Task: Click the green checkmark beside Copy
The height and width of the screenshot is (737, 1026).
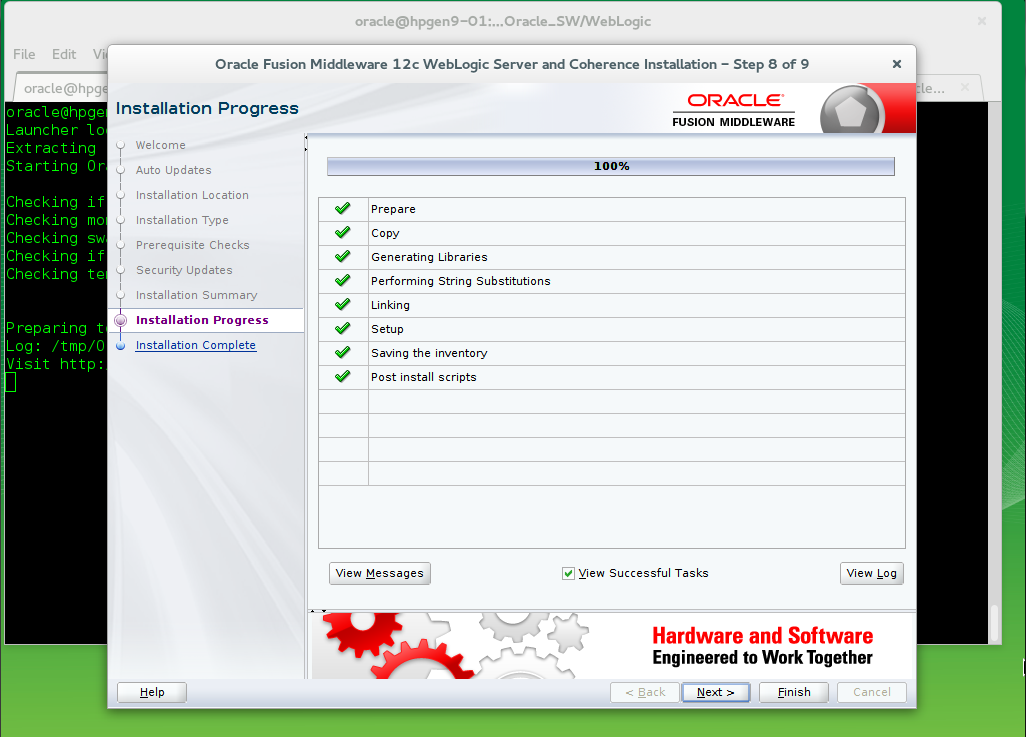Action: point(343,233)
